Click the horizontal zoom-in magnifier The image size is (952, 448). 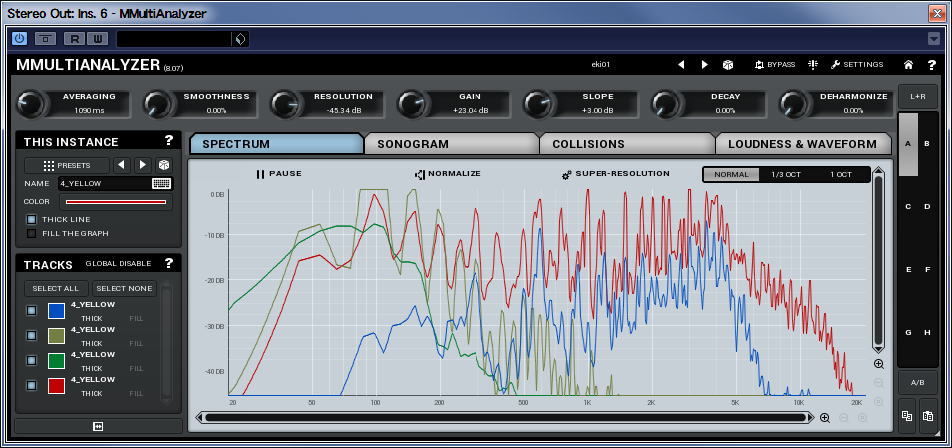tap(824, 418)
